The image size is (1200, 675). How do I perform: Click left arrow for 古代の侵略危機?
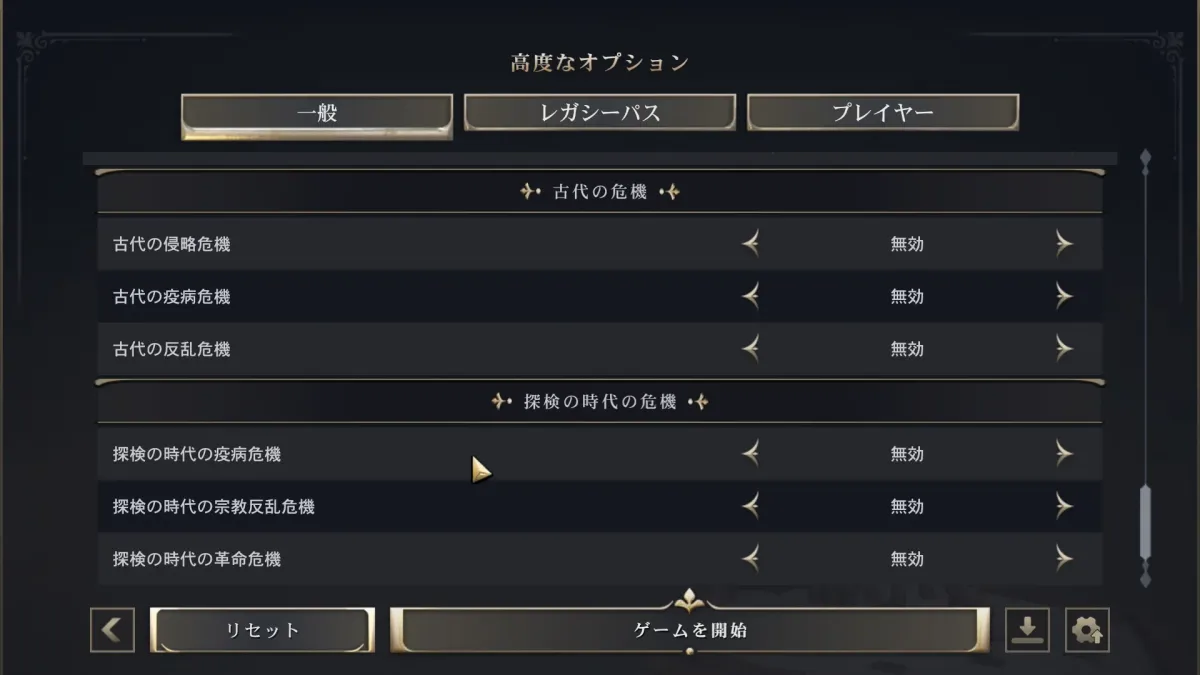pos(751,244)
